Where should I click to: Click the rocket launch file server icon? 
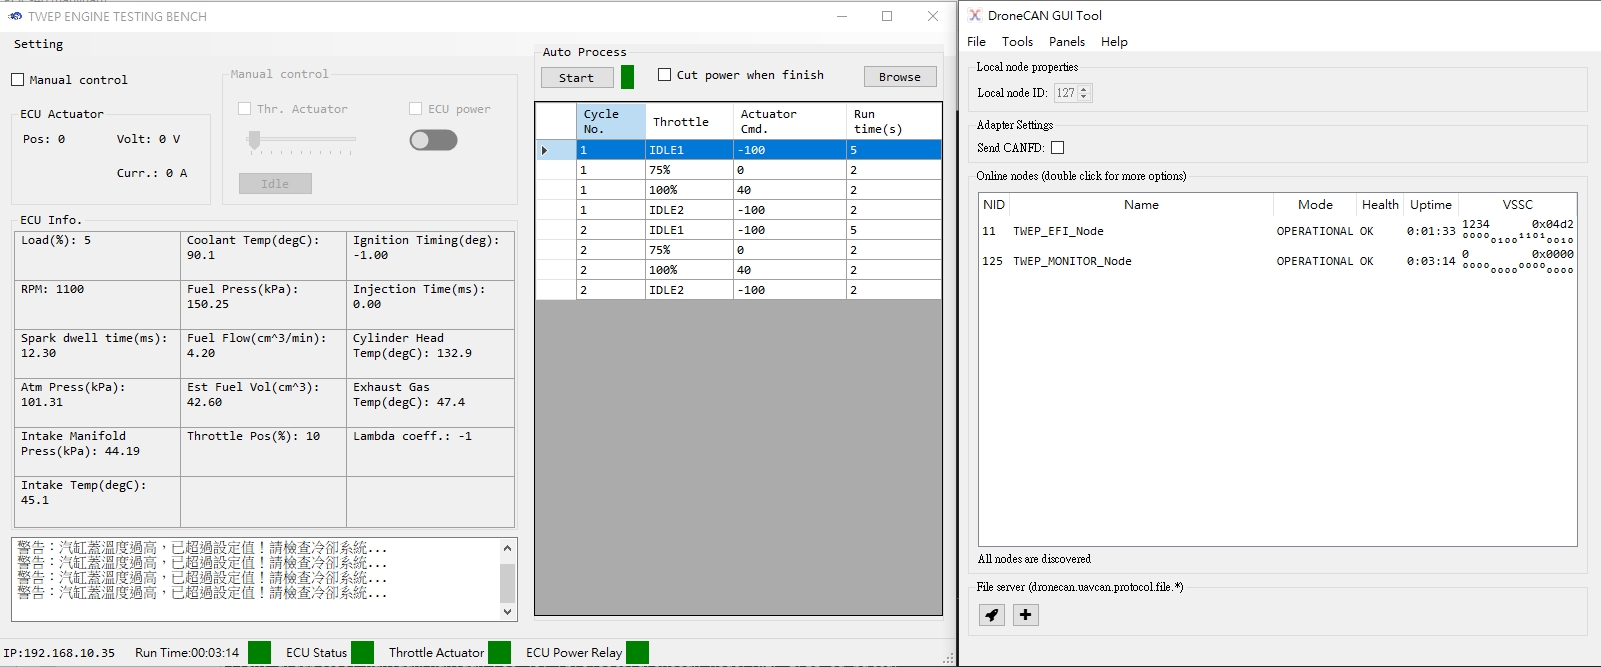click(x=991, y=615)
